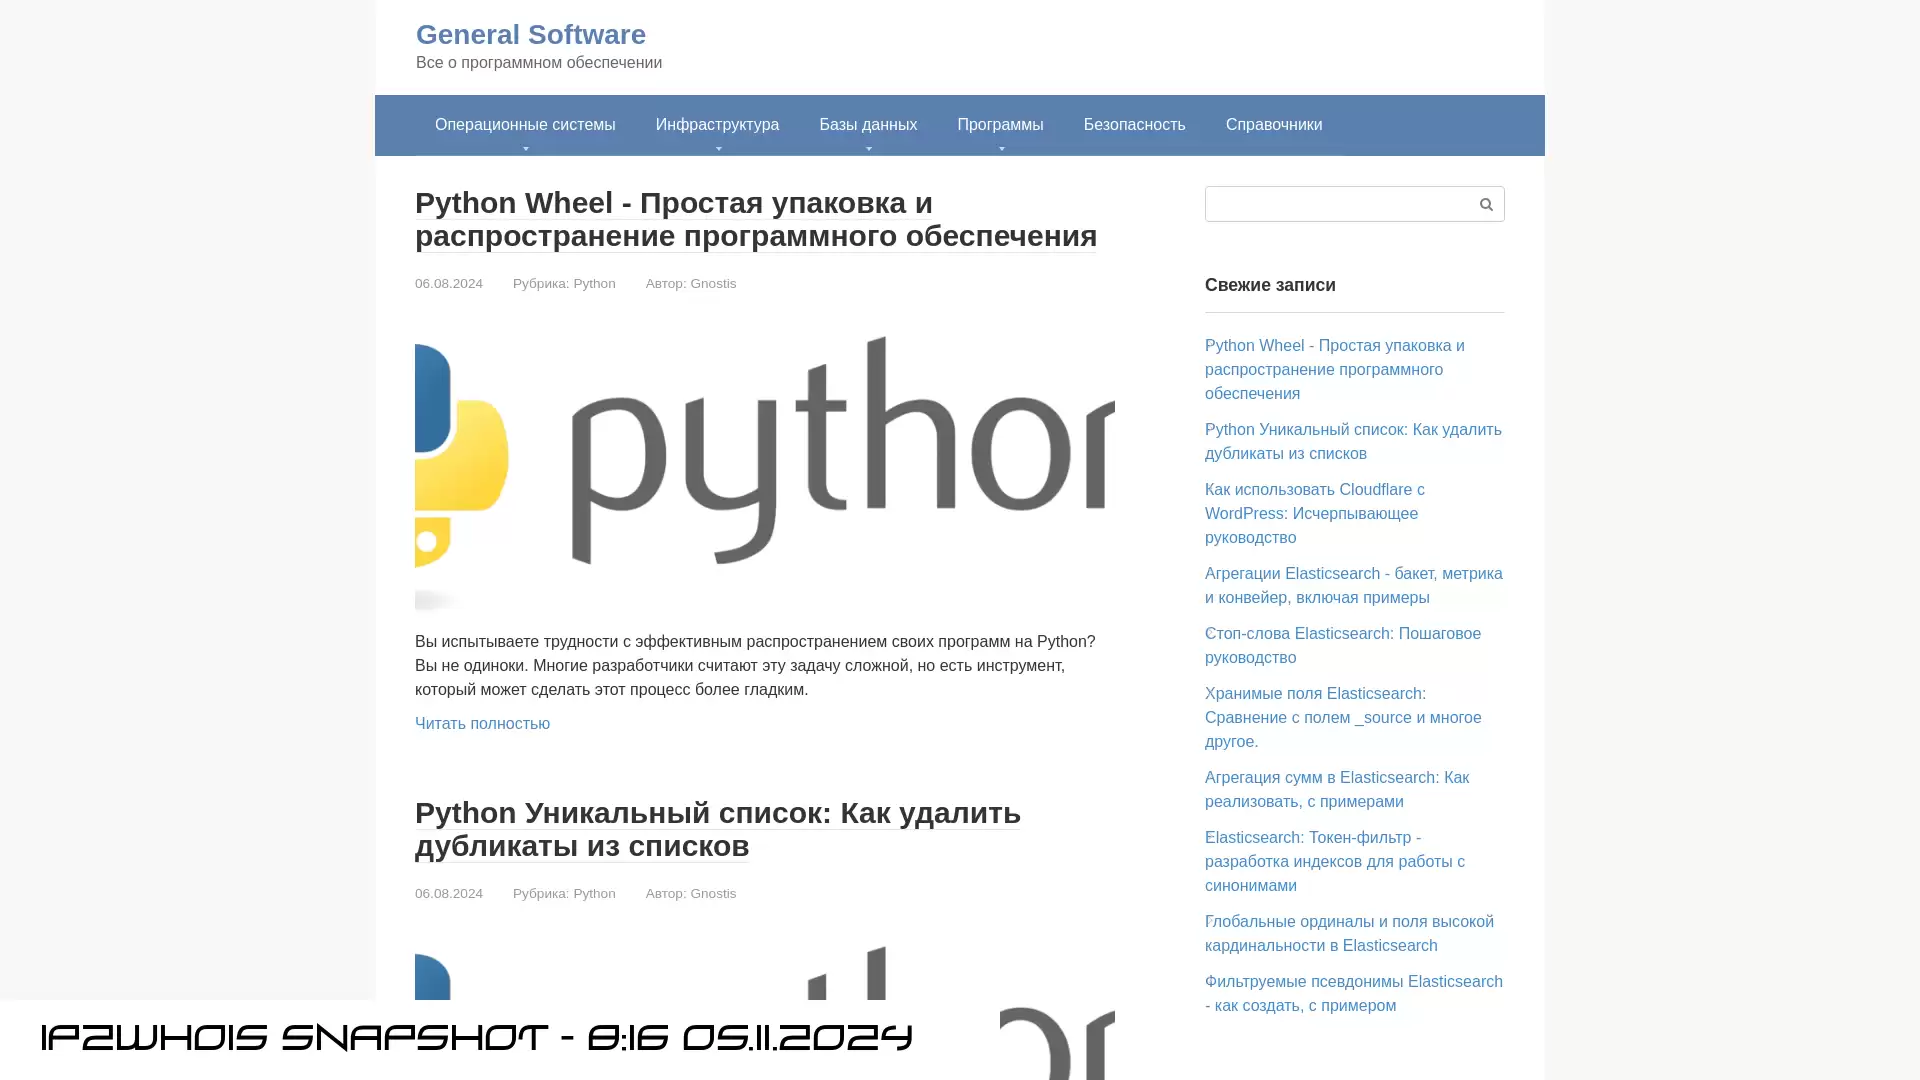Expand the arrow under Инфраструктура
Screen dimensions: 1920x1080
click(x=718, y=149)
